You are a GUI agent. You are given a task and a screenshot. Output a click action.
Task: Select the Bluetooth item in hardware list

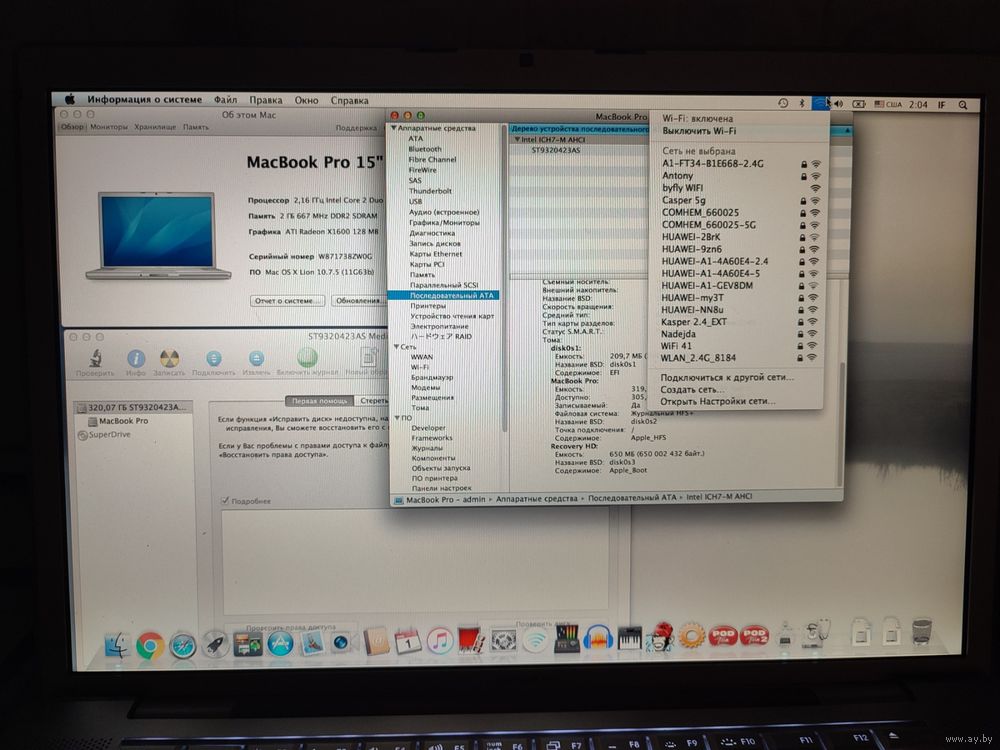[x=425, y=149]
